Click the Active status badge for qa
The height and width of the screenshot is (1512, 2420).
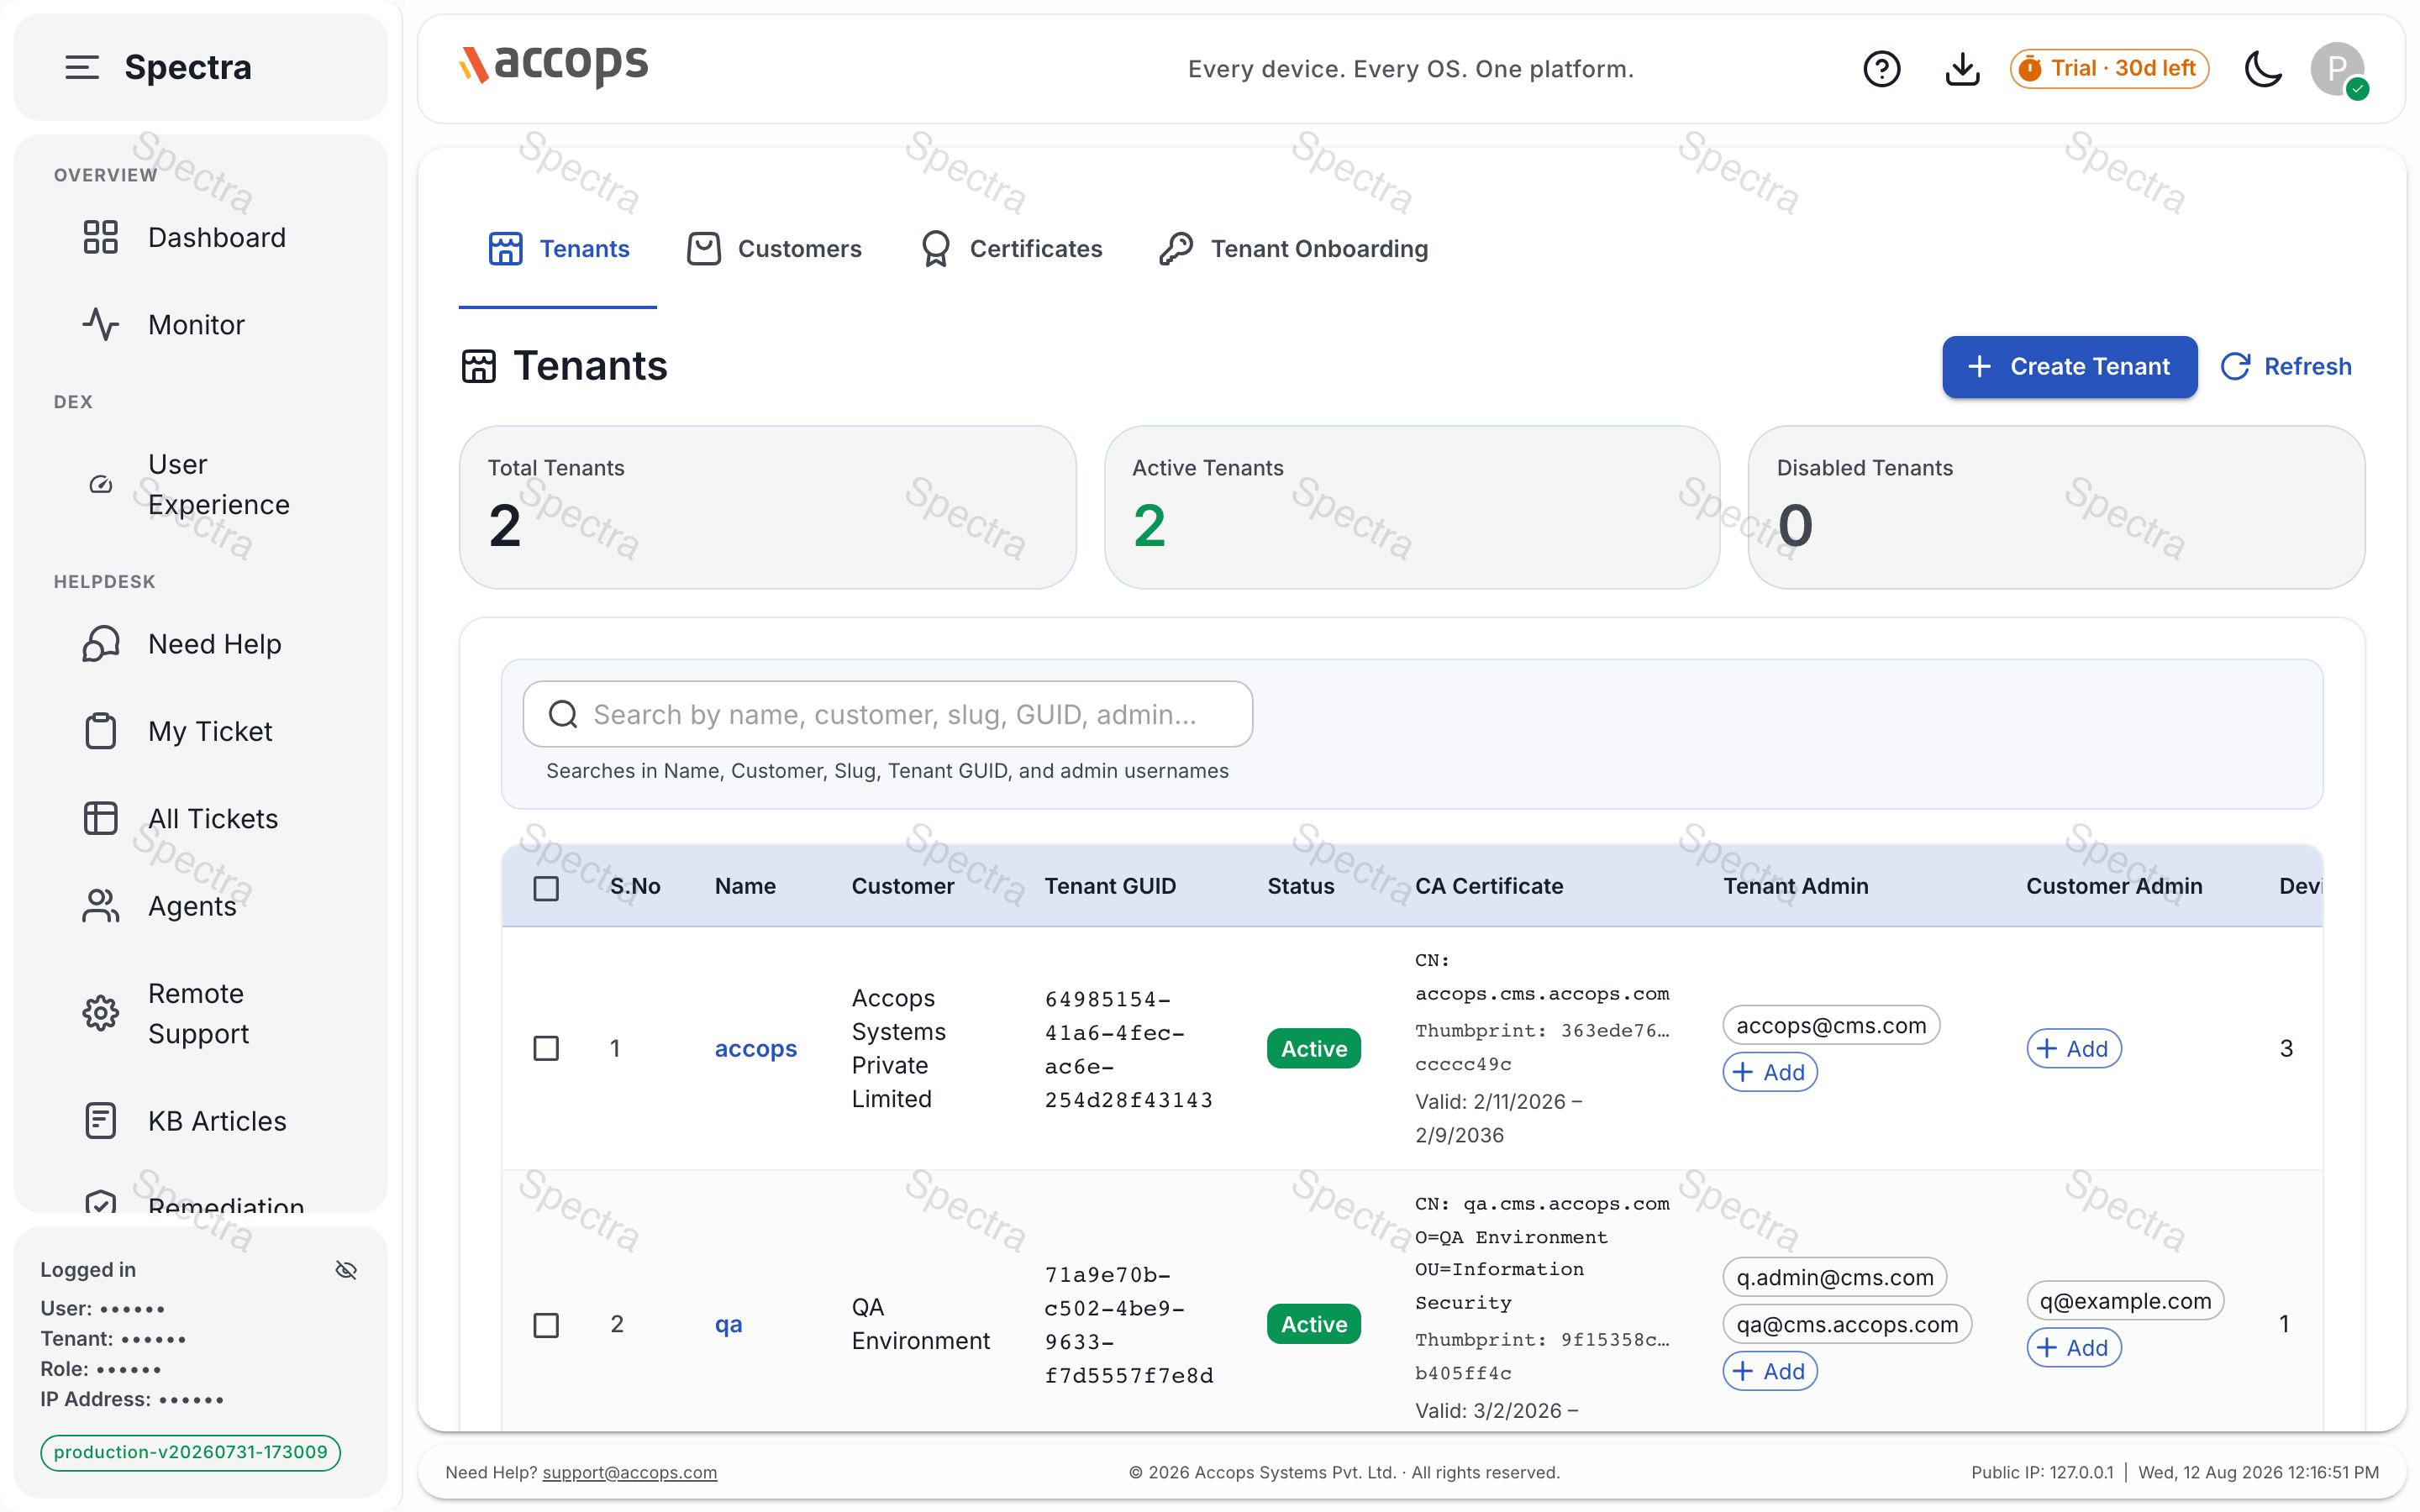pyautogui.click(x=1313, y=1324)
